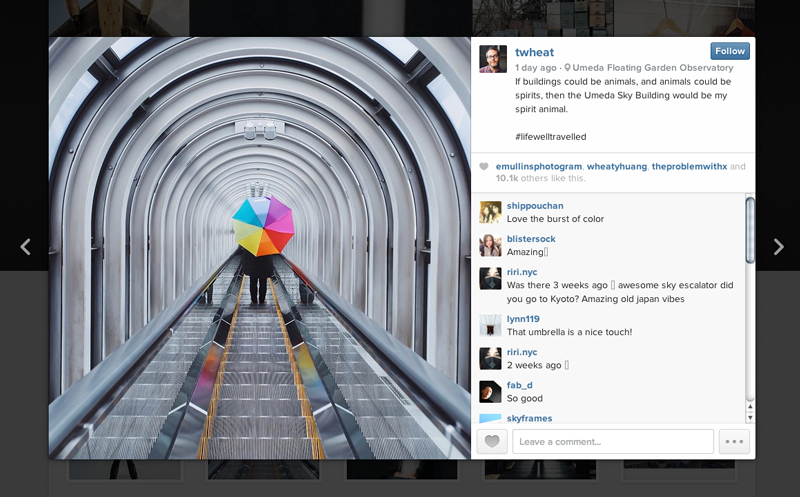800x497 pixels.
Task: View theproblemwithx's profile from likes
Action: tap(688, 166)
